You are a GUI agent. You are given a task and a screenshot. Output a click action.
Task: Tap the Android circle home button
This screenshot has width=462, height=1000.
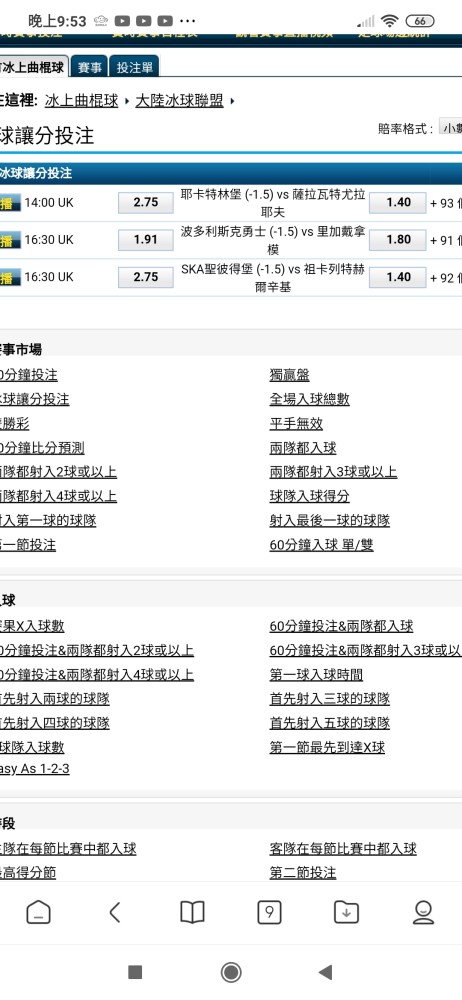(231, 971)
